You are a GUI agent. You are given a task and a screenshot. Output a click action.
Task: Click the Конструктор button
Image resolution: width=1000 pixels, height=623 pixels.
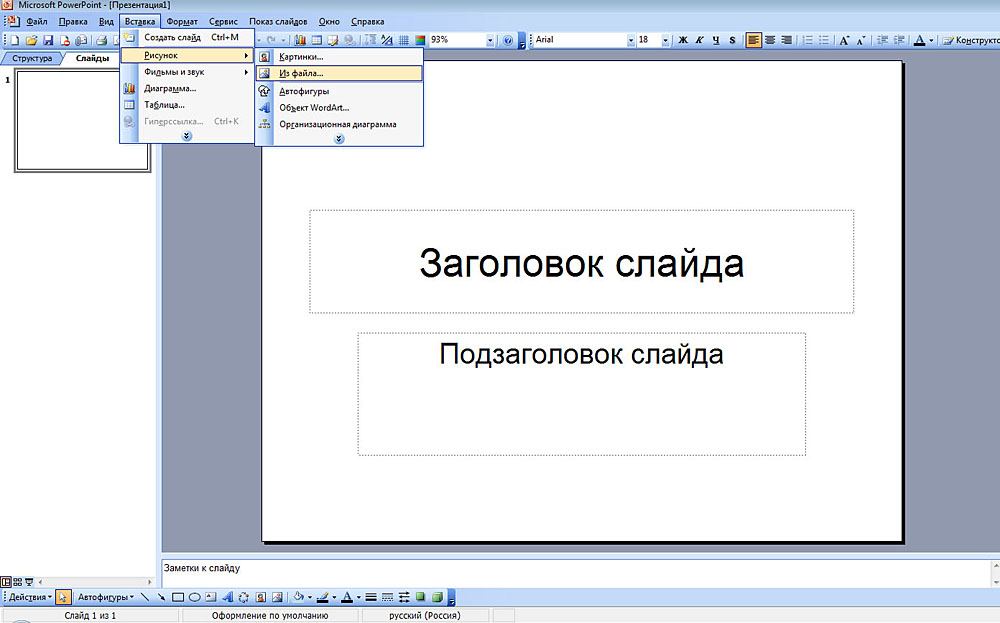click(970, 40)
